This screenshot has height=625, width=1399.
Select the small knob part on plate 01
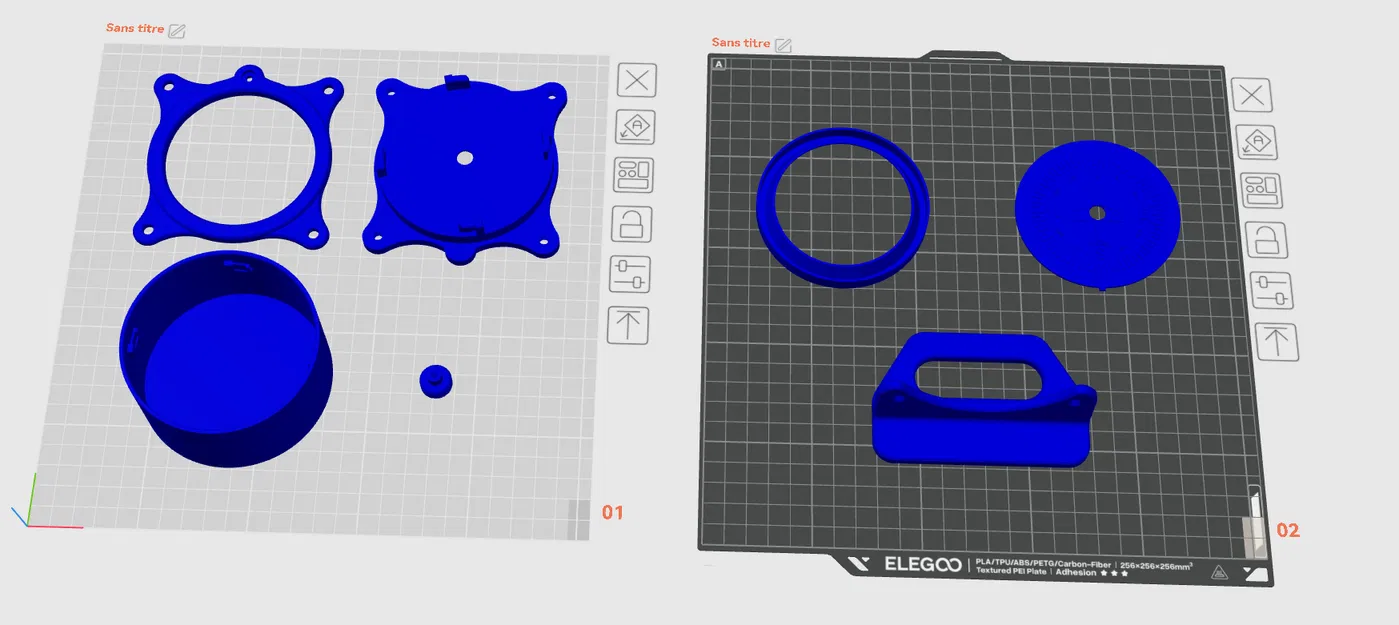435,380
